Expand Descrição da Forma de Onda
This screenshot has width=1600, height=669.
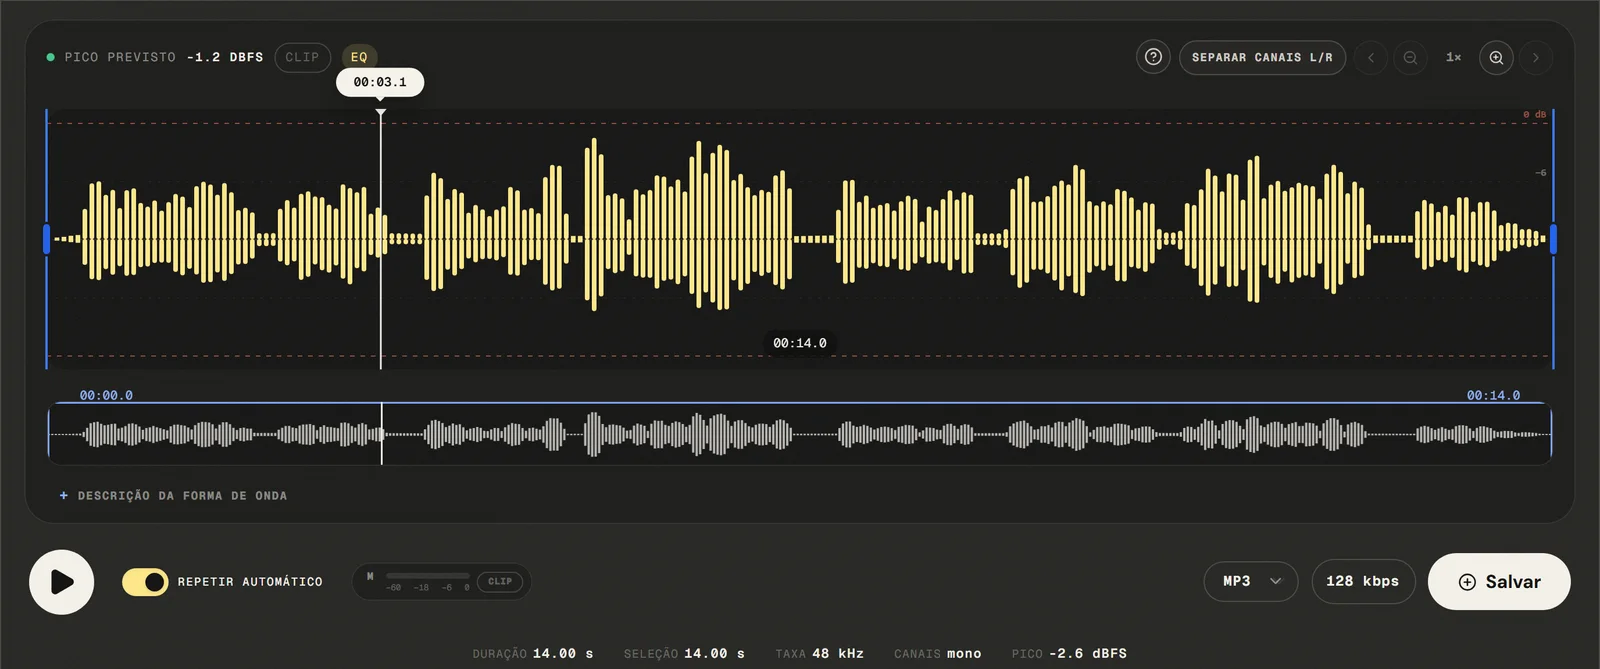173,496
